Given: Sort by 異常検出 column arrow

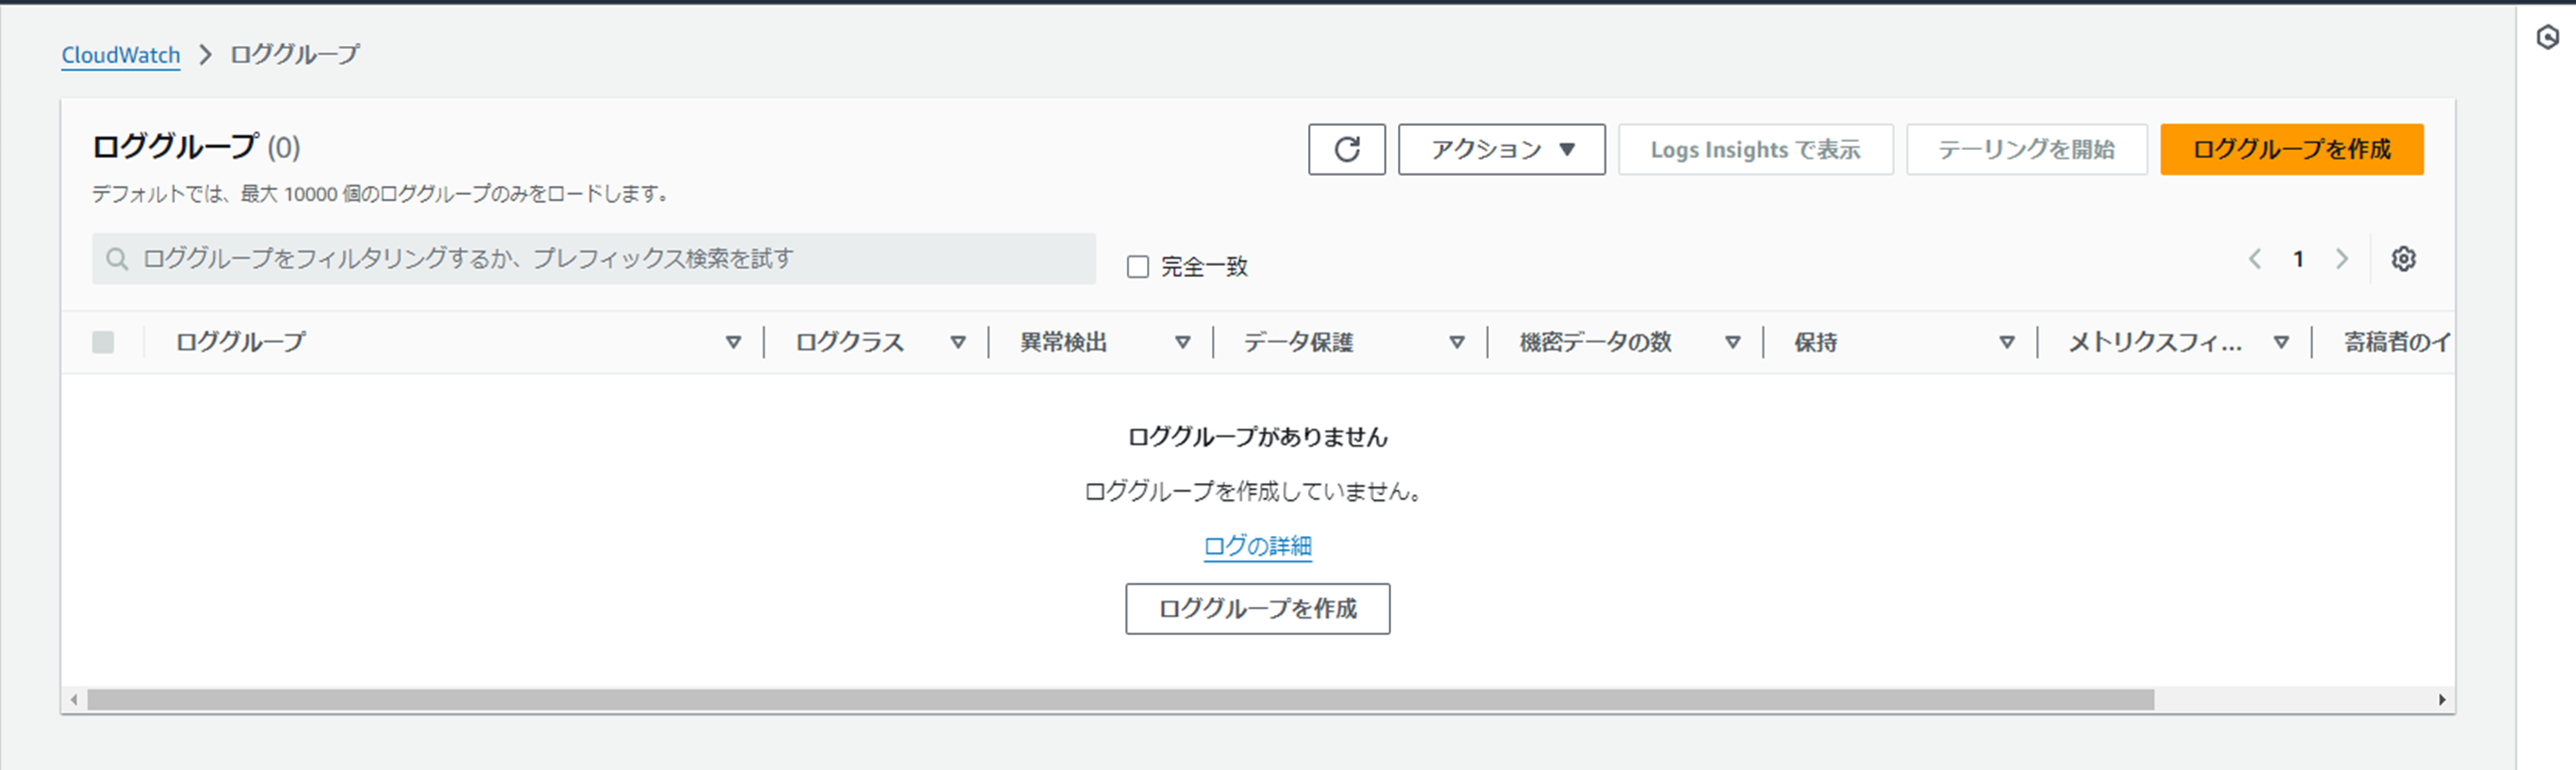Looking at the screenshot, I should tap(1183, 342).
